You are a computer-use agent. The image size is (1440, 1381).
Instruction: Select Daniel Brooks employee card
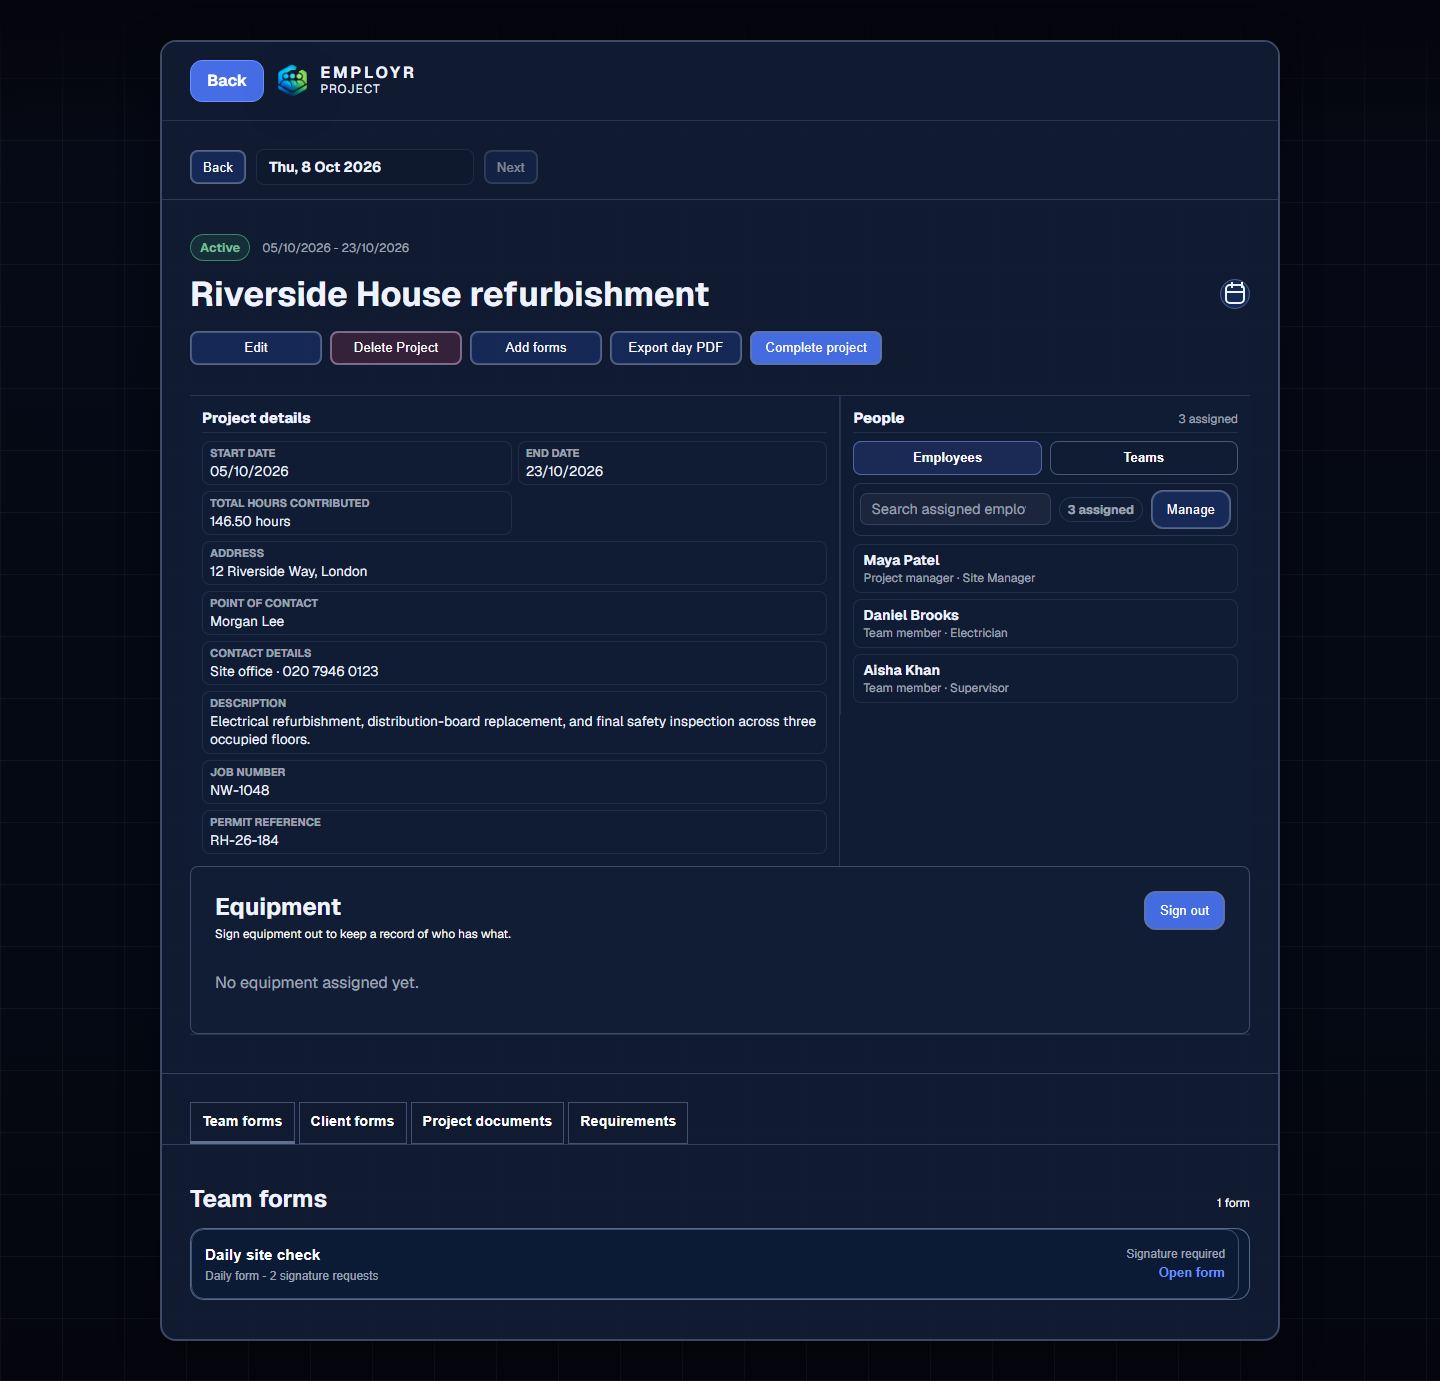(1045, 623)
